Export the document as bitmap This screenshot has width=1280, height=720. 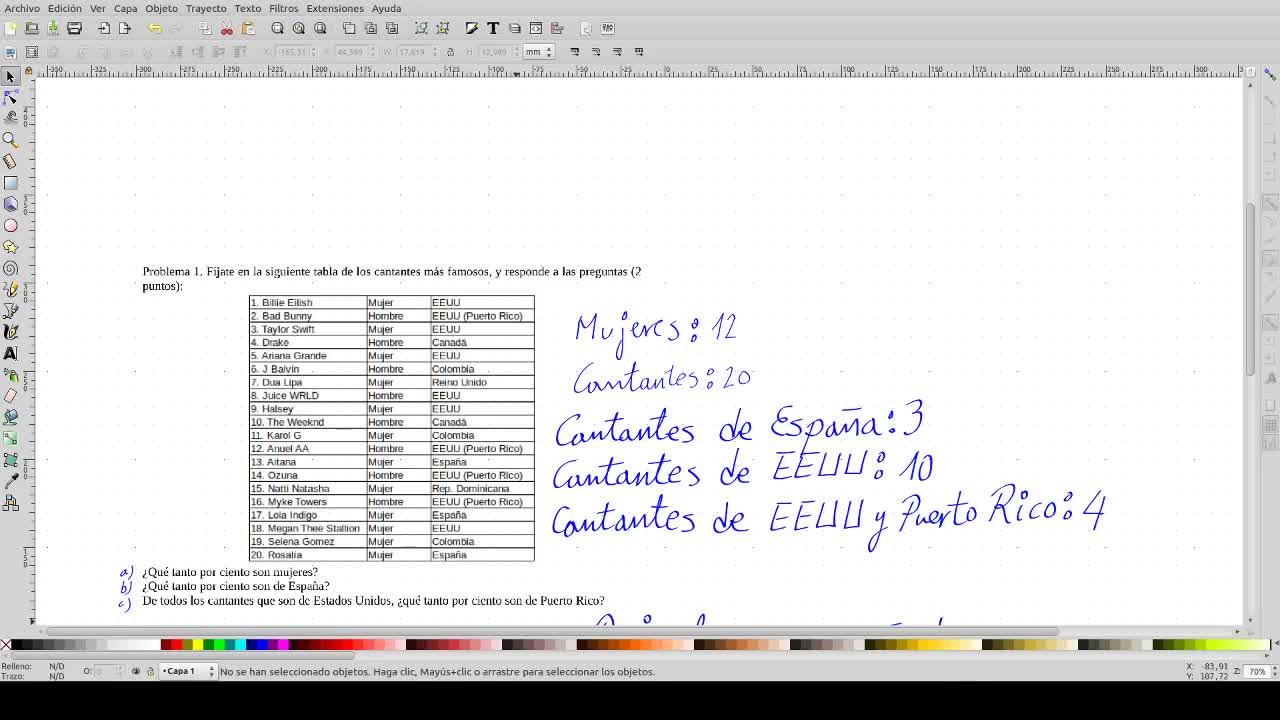pos(125,28)
